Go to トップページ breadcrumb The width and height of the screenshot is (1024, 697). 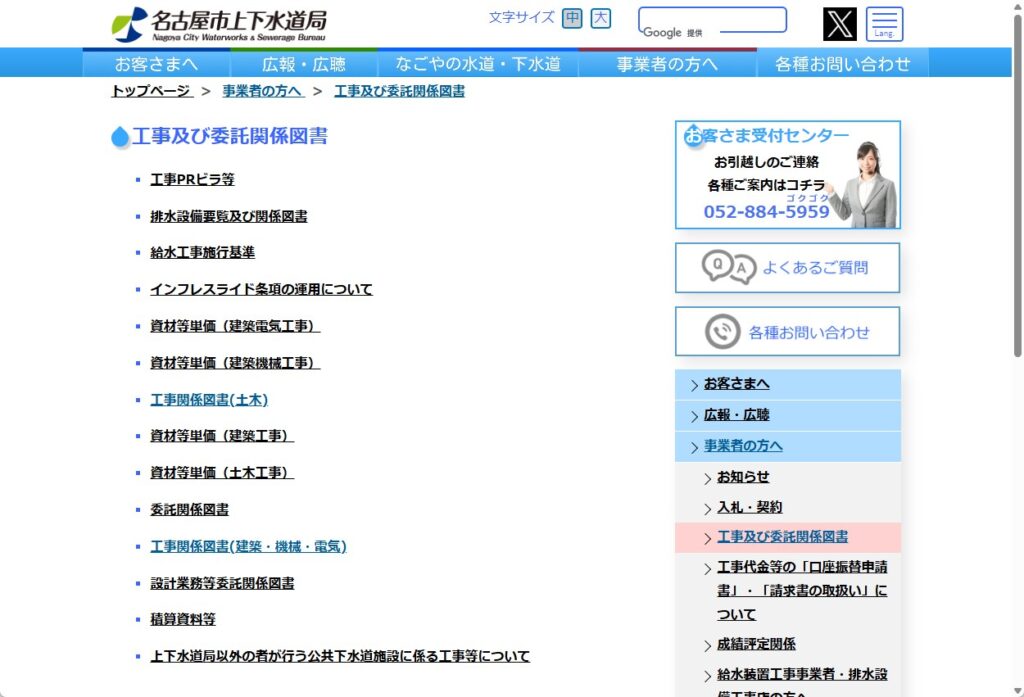pos(150,91)
